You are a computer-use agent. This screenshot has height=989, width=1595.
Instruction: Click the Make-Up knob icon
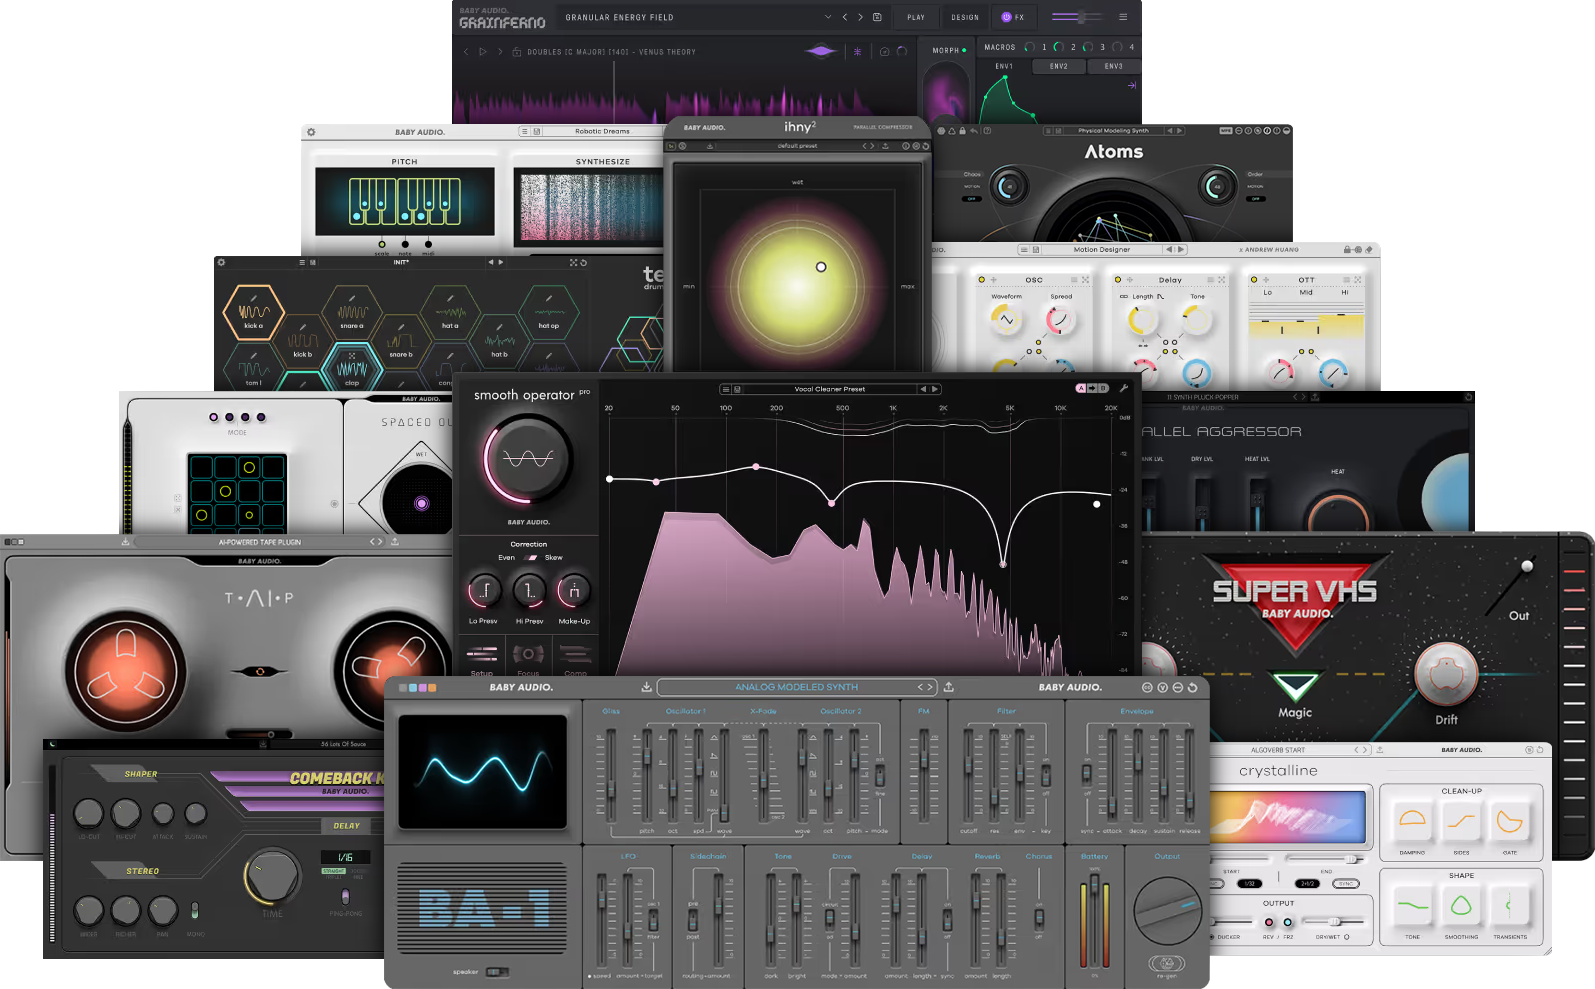click(574, 591)
